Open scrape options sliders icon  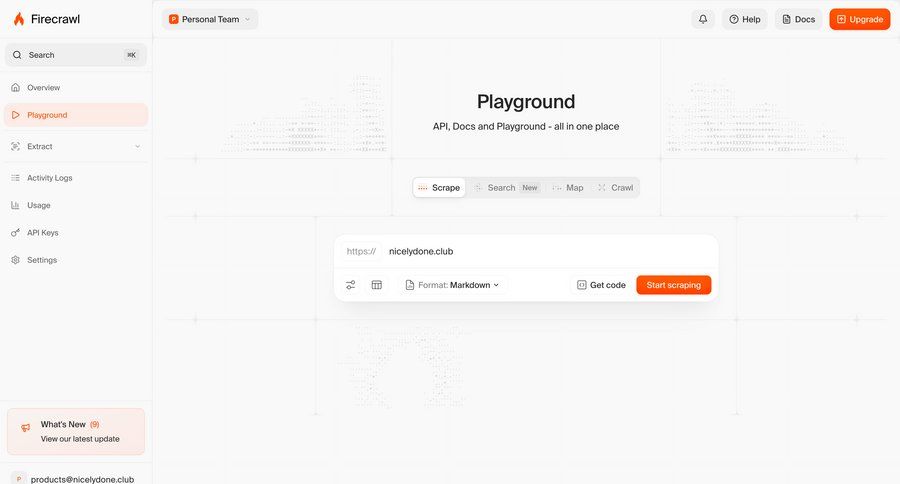coord(351,285)
